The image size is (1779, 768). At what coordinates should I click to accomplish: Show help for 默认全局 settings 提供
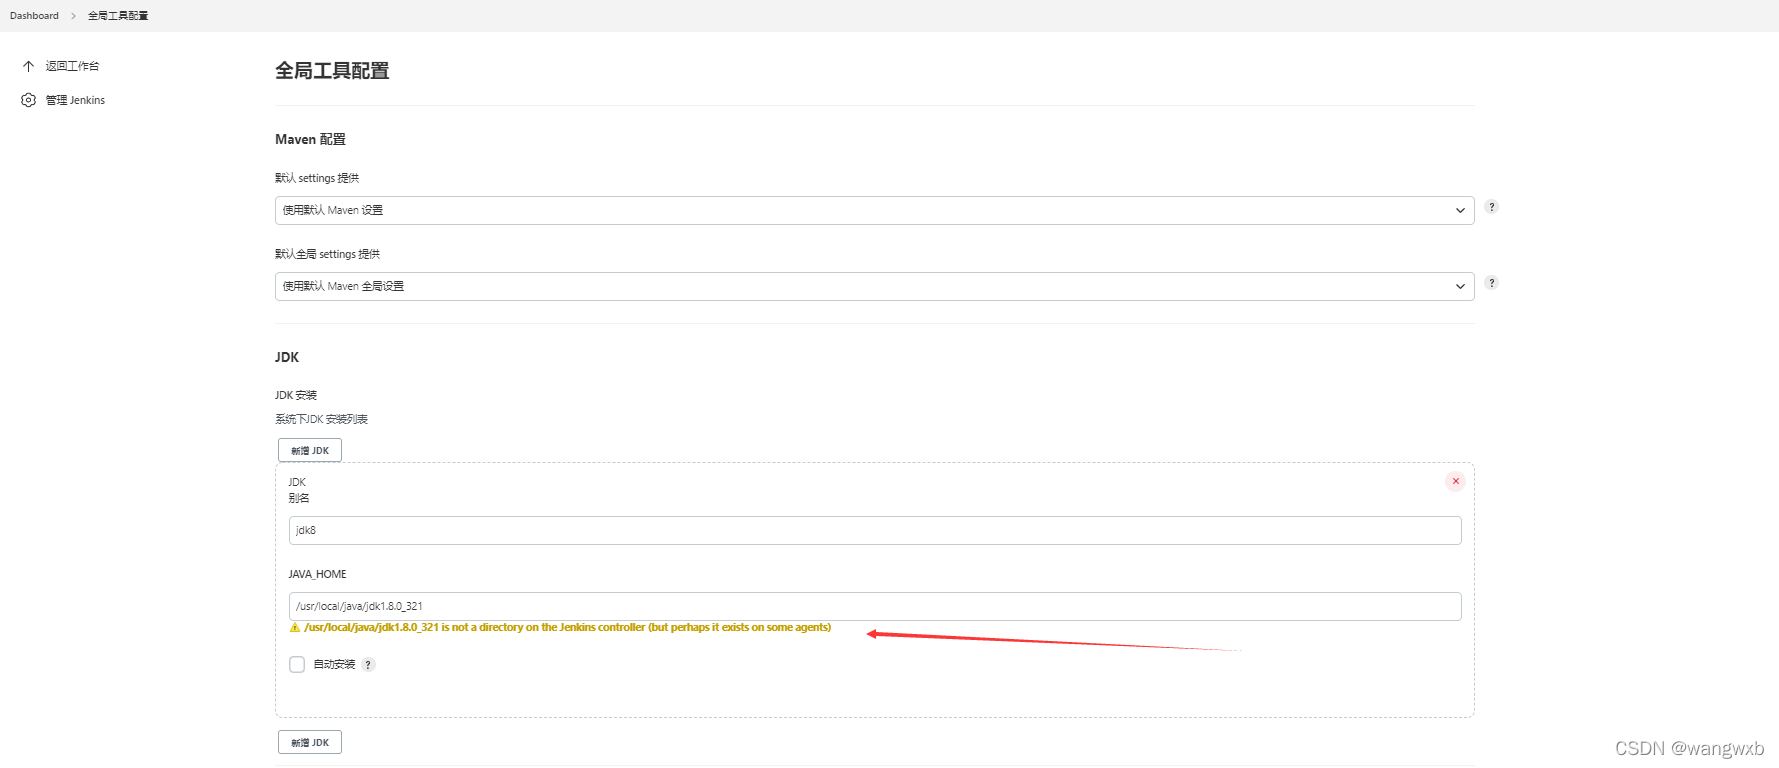tap(1491, 283)
